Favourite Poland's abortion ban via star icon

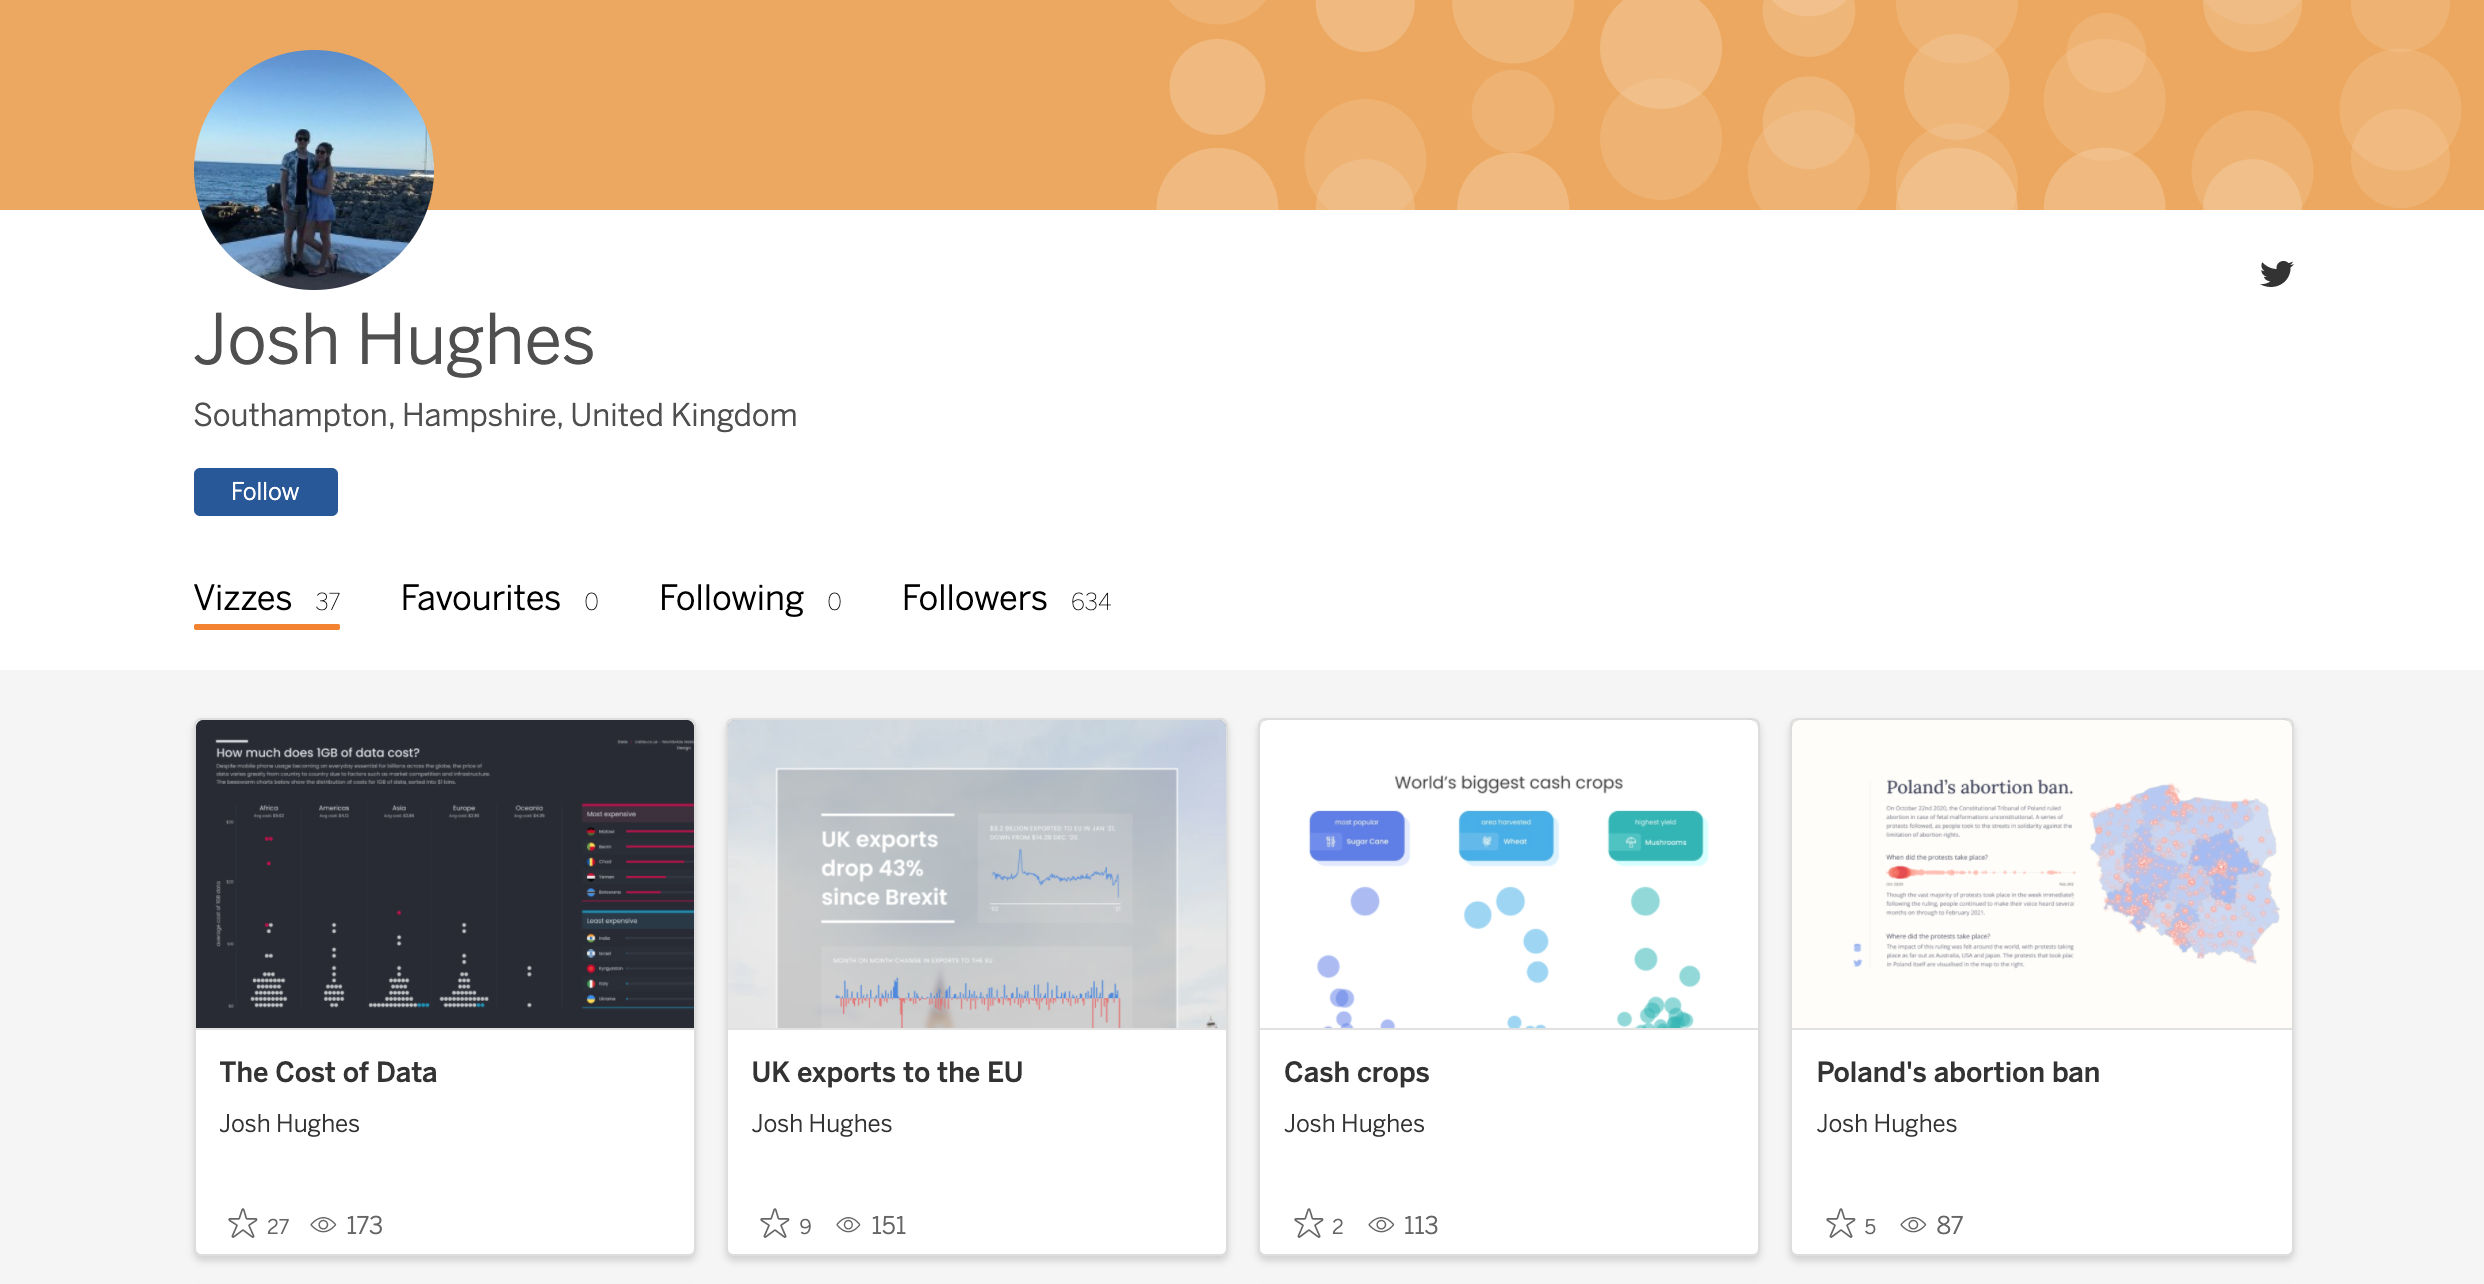click(1840, 1224)
